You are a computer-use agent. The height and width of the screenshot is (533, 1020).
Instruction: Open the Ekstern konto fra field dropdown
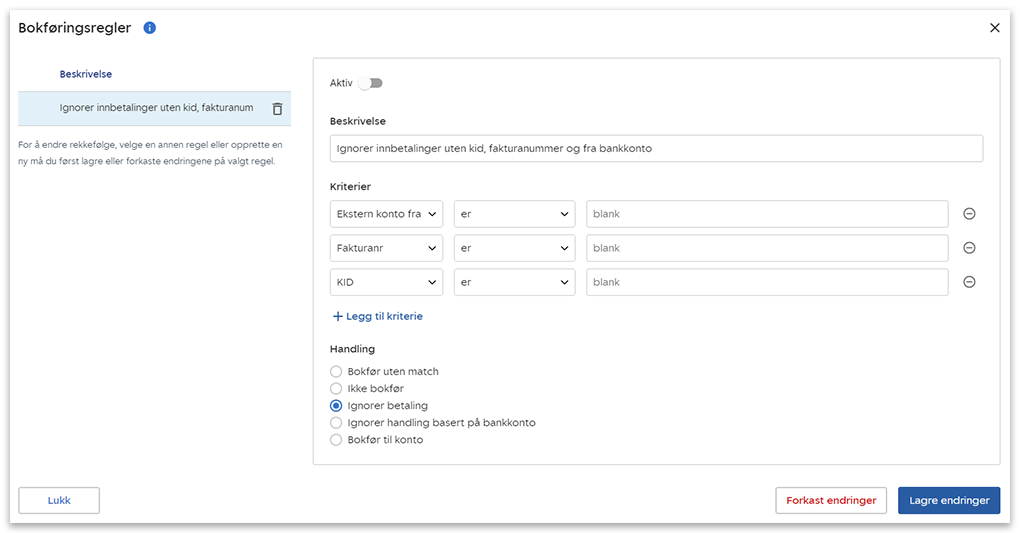point(386,214)
